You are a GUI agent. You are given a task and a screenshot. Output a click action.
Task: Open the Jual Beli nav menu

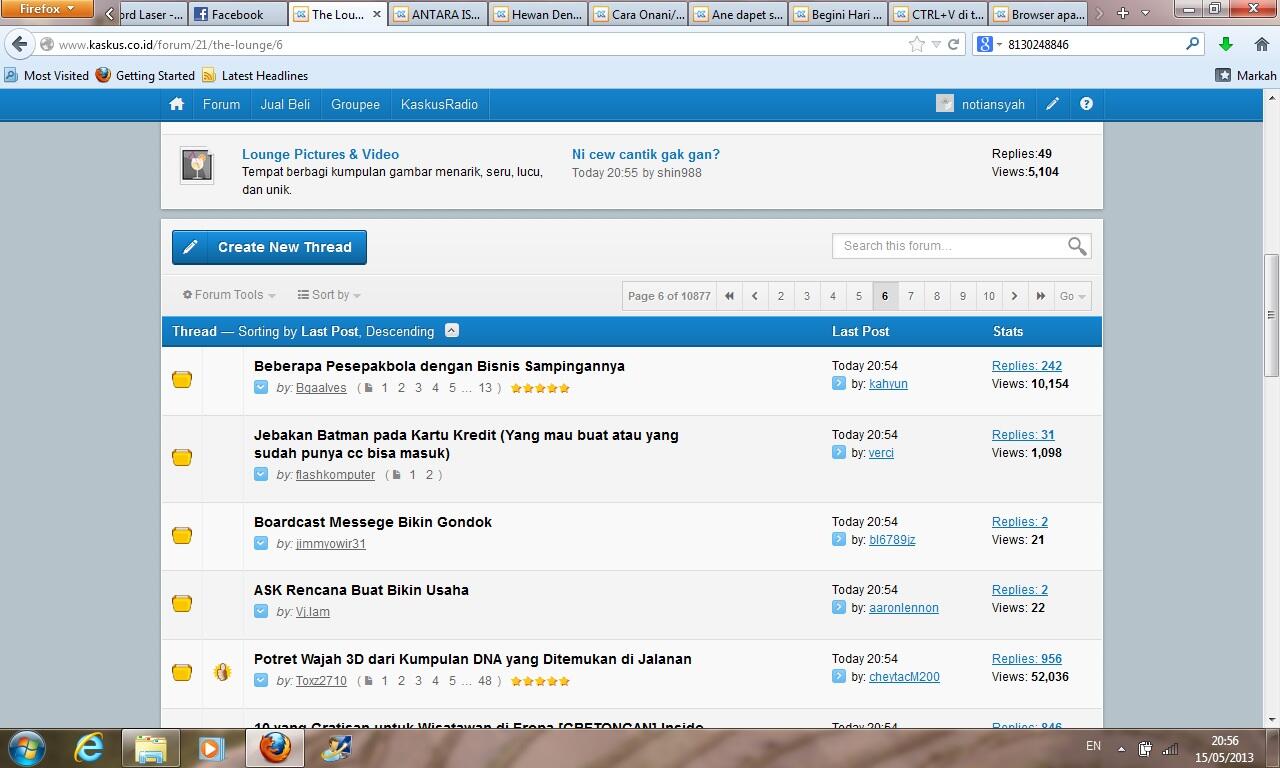point(285,104)
